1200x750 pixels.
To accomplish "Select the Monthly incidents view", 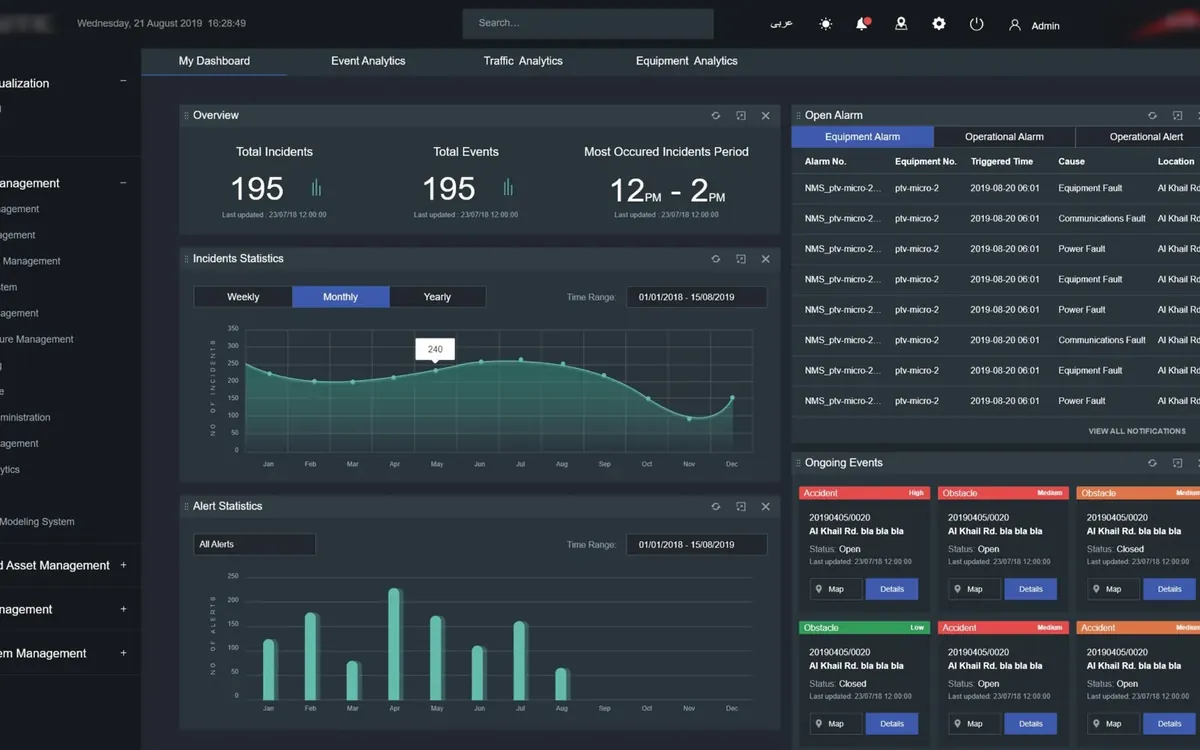I will point(341,297).
